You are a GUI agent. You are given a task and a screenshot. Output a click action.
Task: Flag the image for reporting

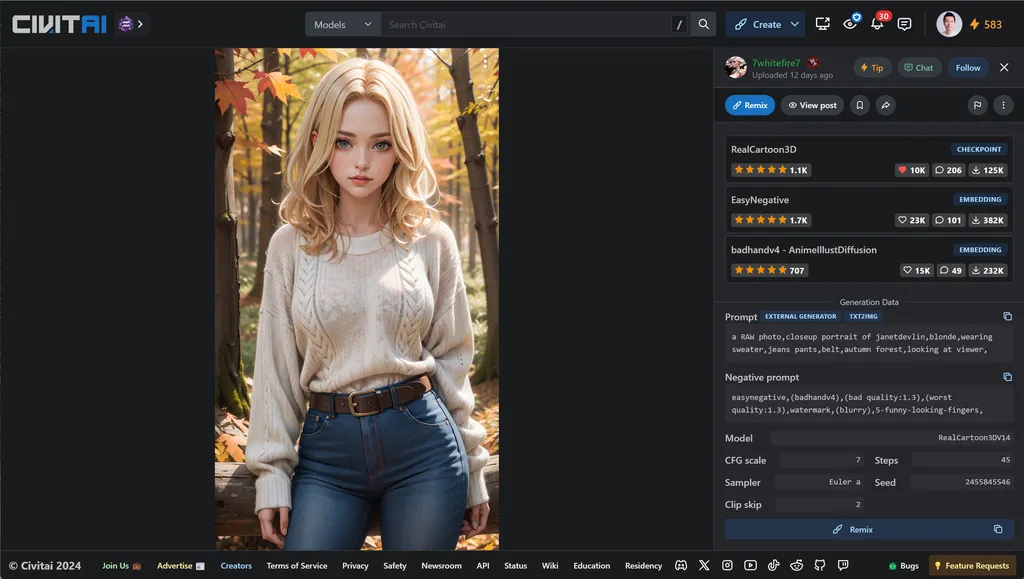click(x=978, y=104)
